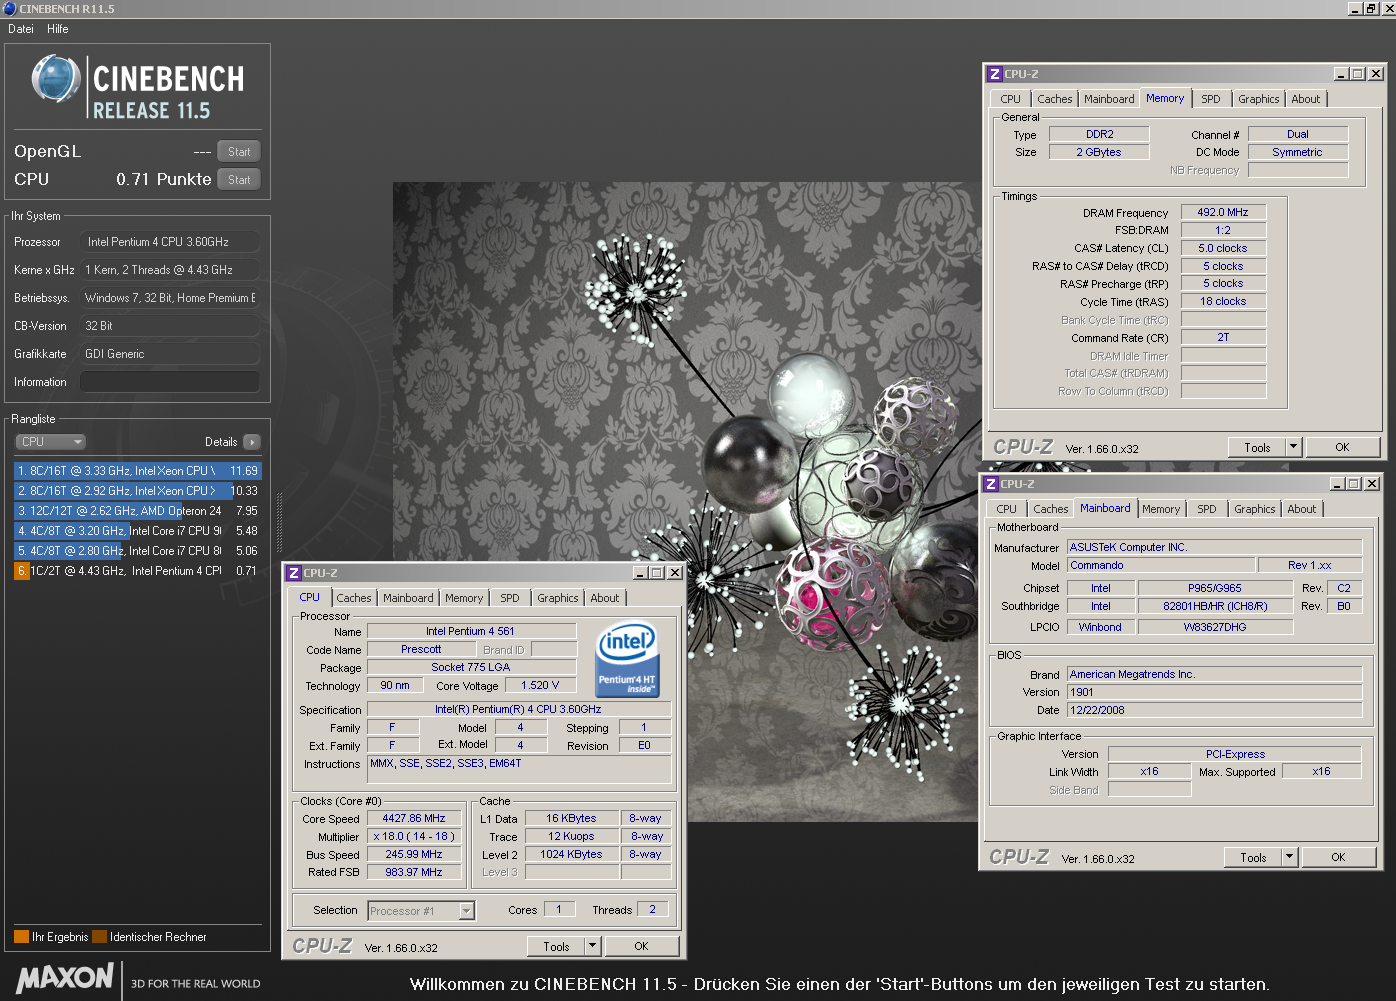Click the Z icon in the CPU tab CPU-Z title bar
The image size is (1396, 1001).
[293, 573]
